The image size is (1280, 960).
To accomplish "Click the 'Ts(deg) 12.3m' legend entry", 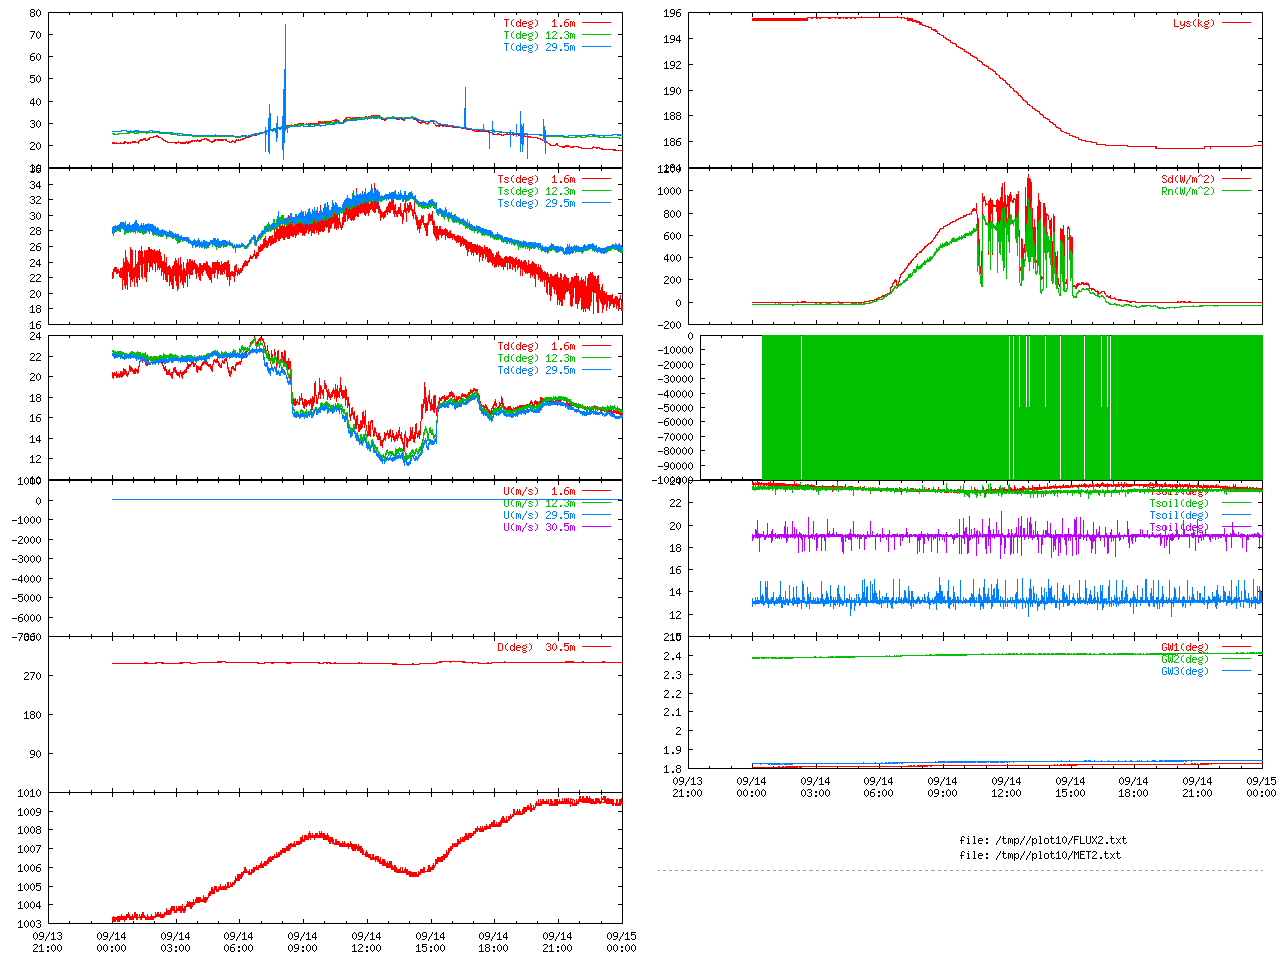I will tap(536, 192).
